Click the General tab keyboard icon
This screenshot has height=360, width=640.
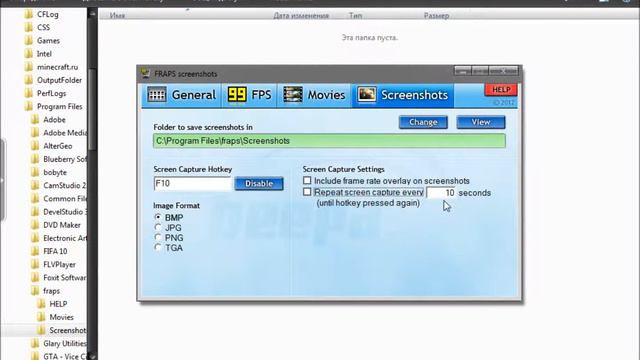[157, 95]
